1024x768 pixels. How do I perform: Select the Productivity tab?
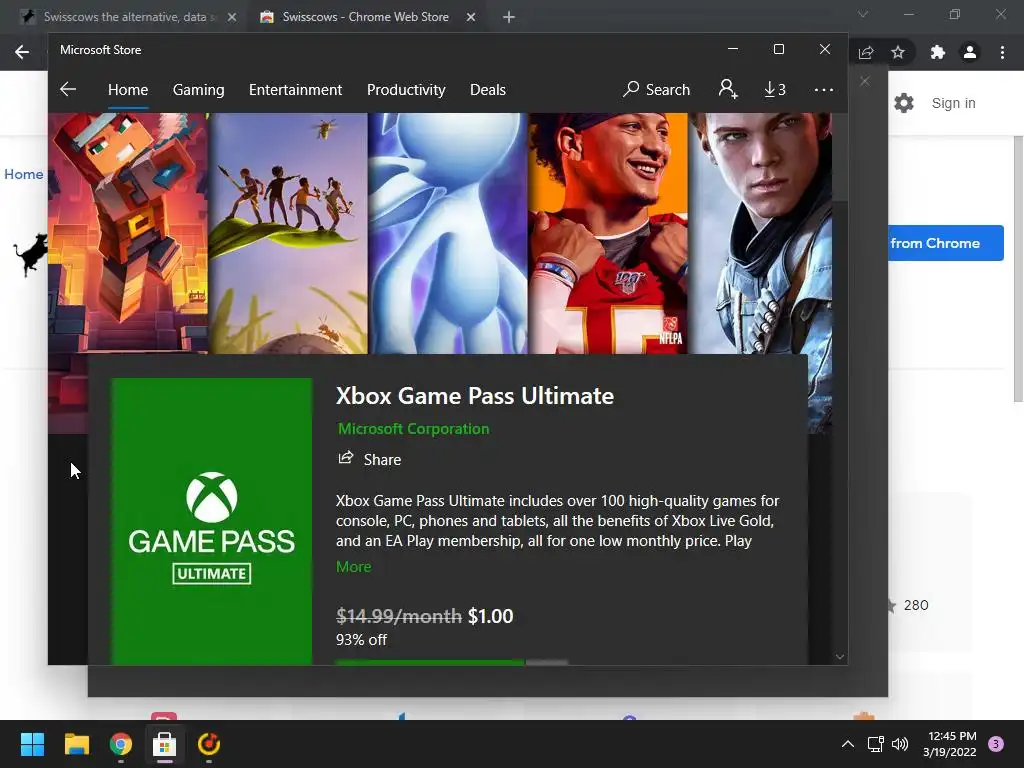pyautogui.click(x=406, y=89)
